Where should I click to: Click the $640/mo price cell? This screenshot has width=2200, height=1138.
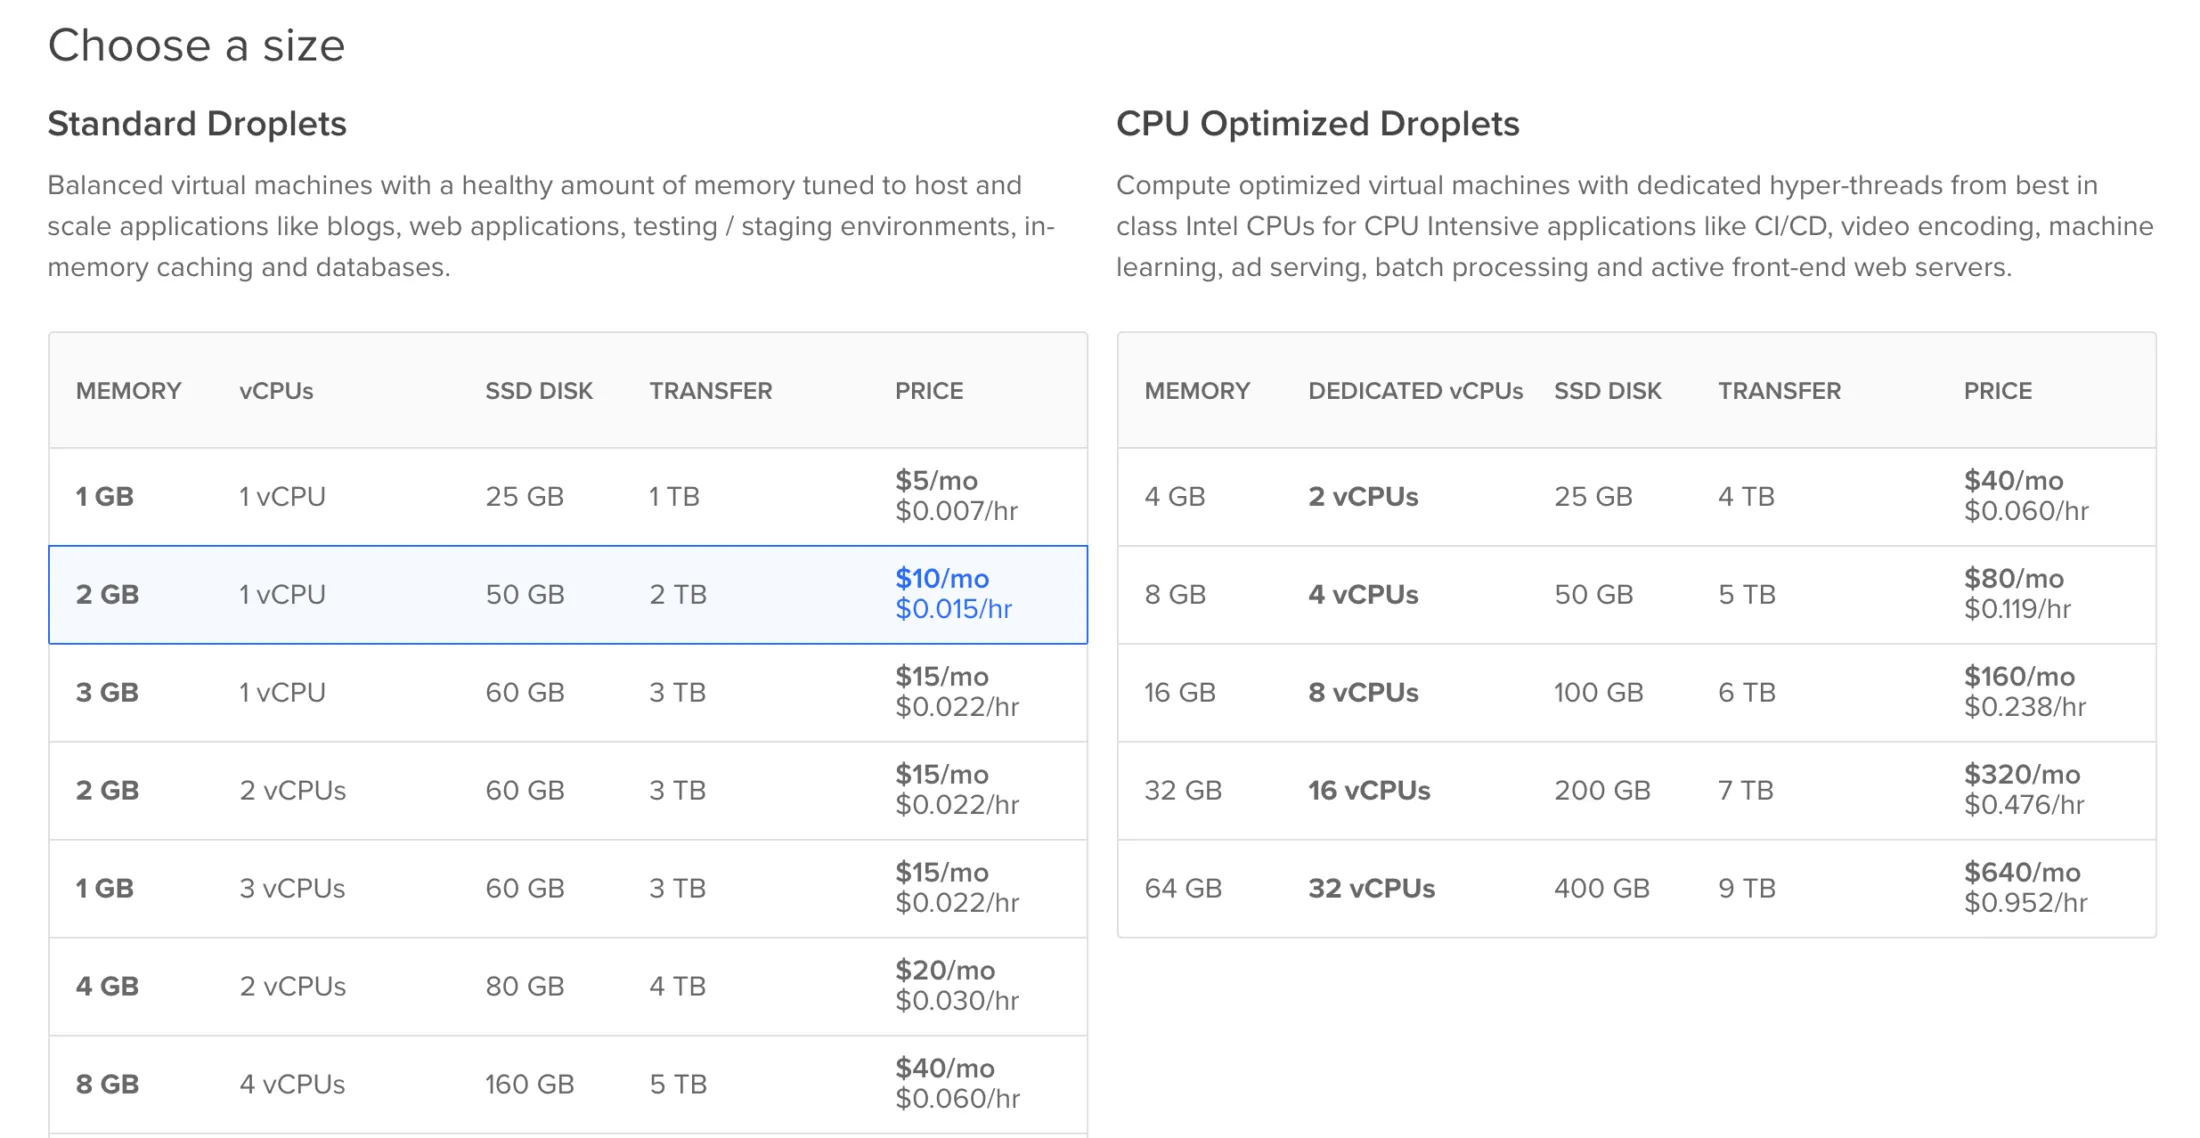2021,872
